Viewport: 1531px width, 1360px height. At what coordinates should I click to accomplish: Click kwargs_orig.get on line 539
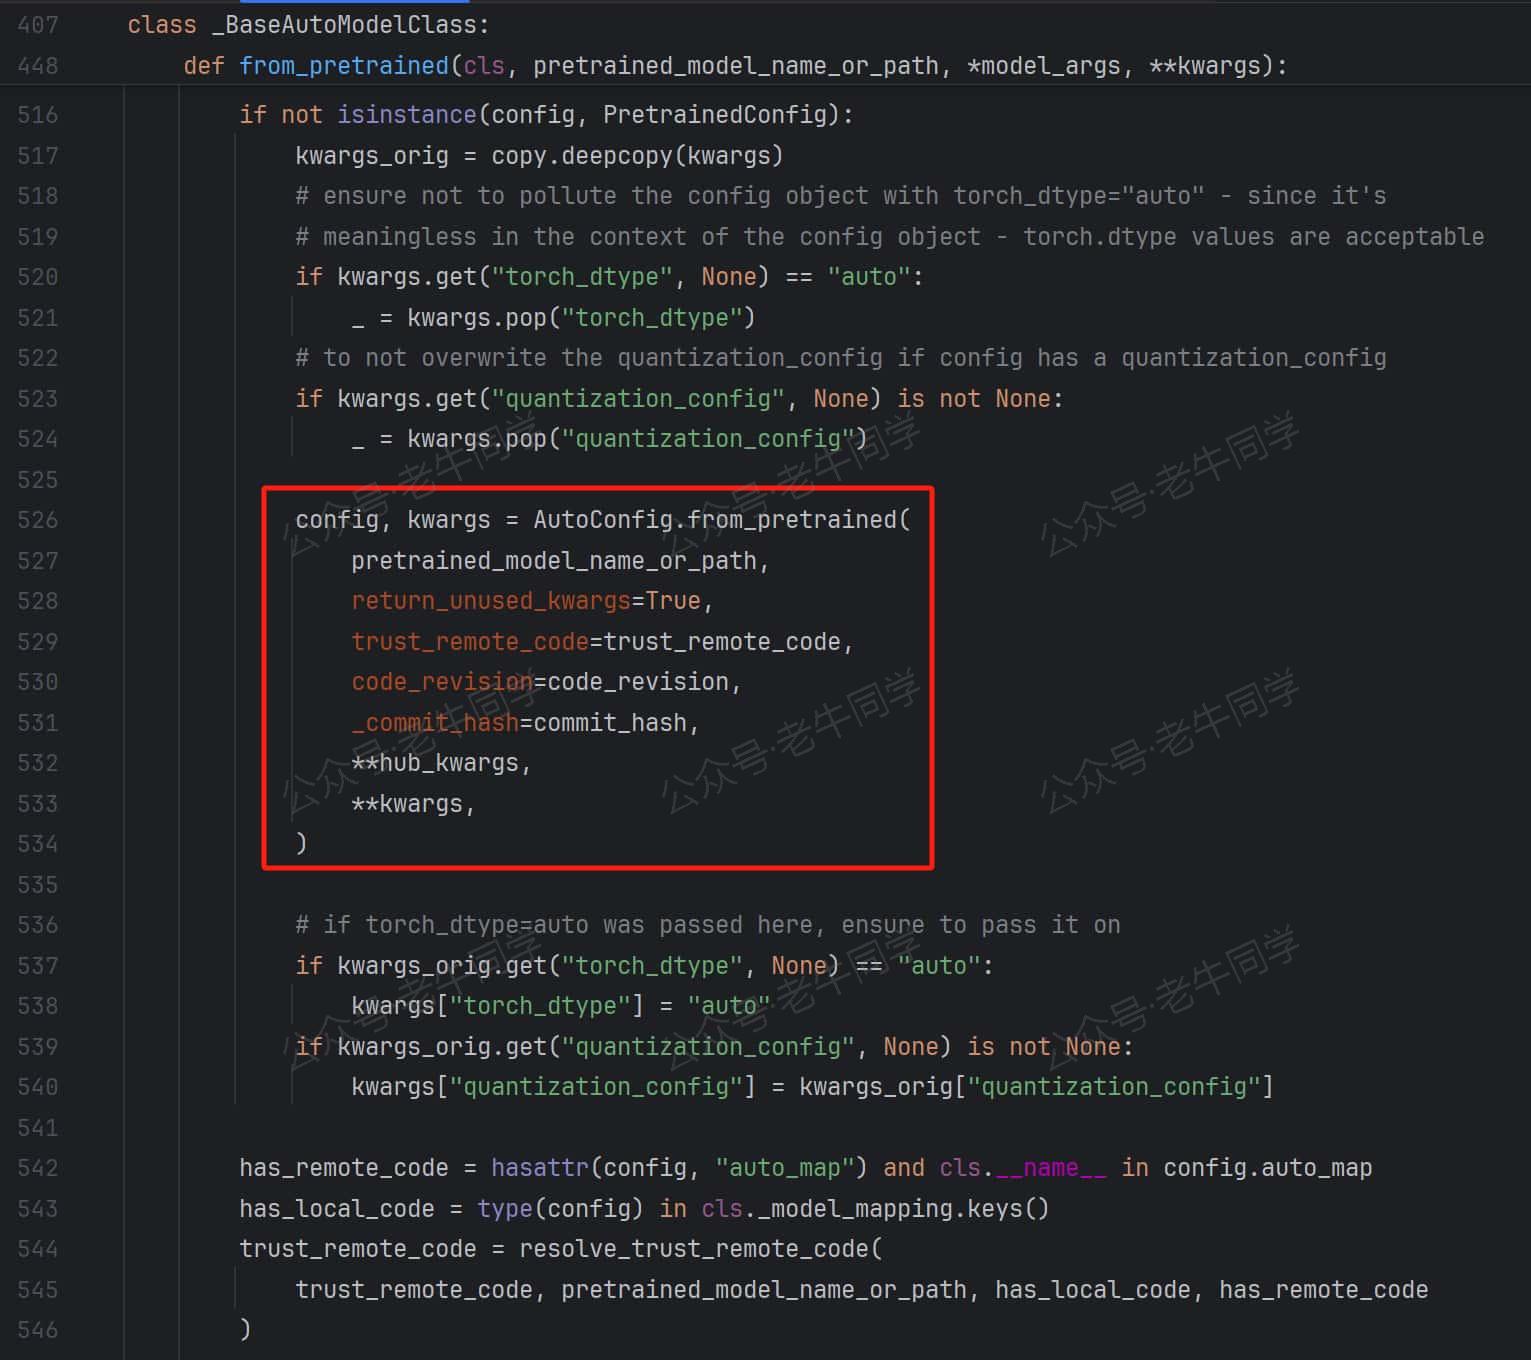pos(442,1047)
